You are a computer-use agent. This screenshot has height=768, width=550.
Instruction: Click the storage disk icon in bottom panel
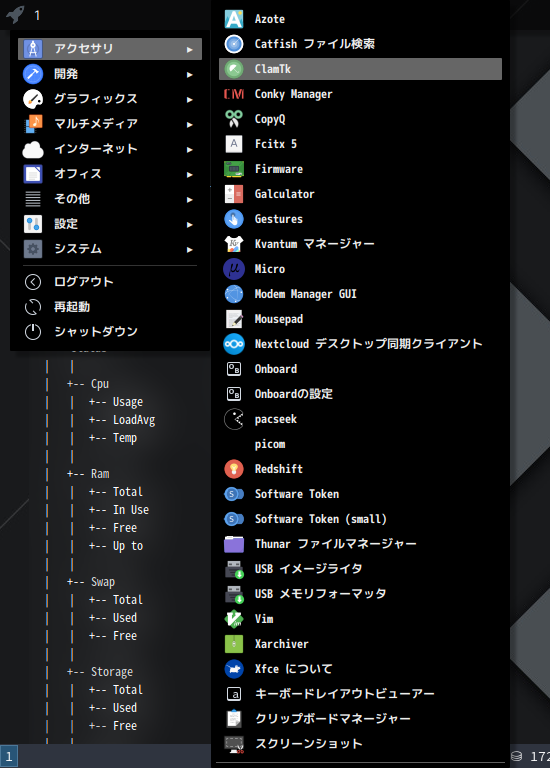click(x=516, y=756)
